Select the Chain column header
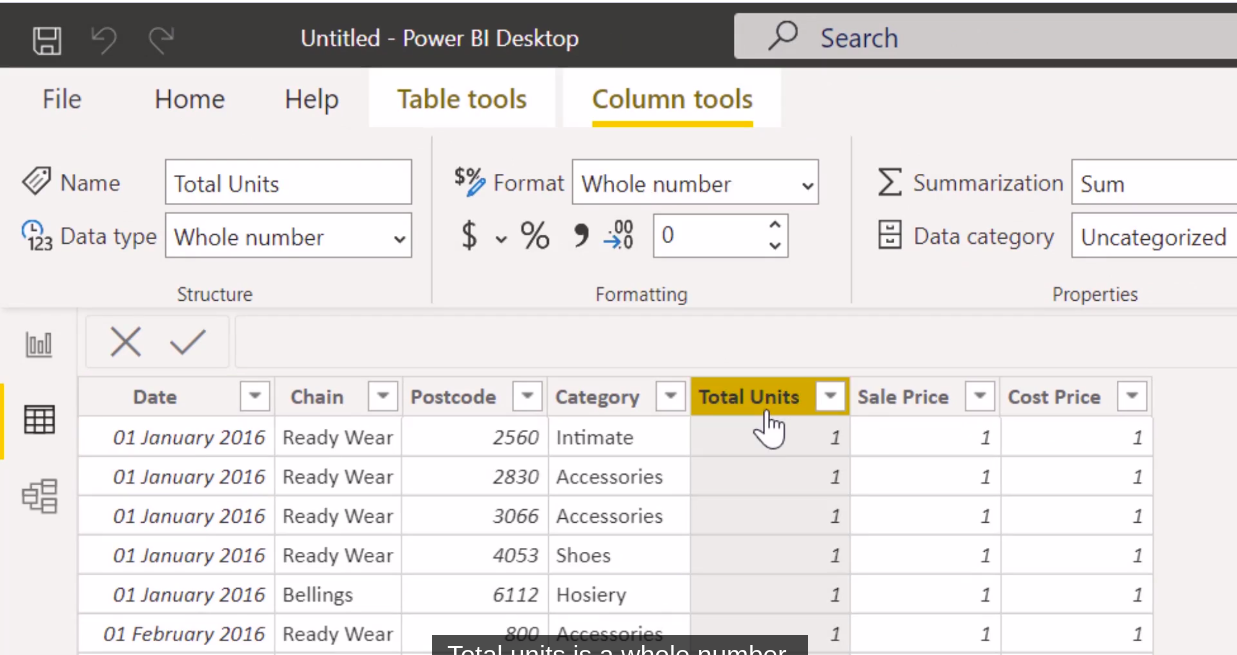The height and width of the screenshot is (655, 1237). [x=316, y=397]
